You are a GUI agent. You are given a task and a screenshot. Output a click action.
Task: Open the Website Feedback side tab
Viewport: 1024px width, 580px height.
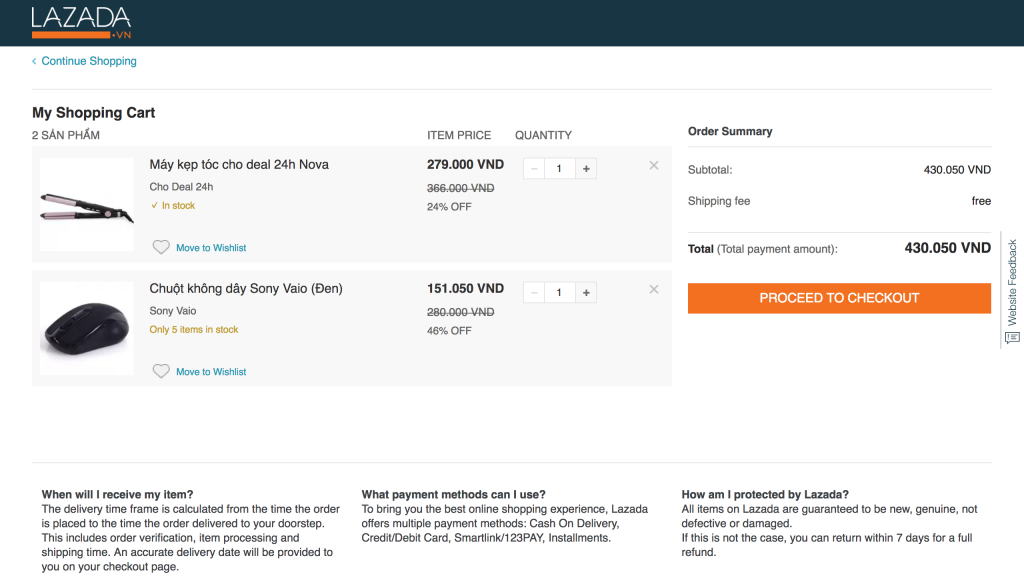1012,292
